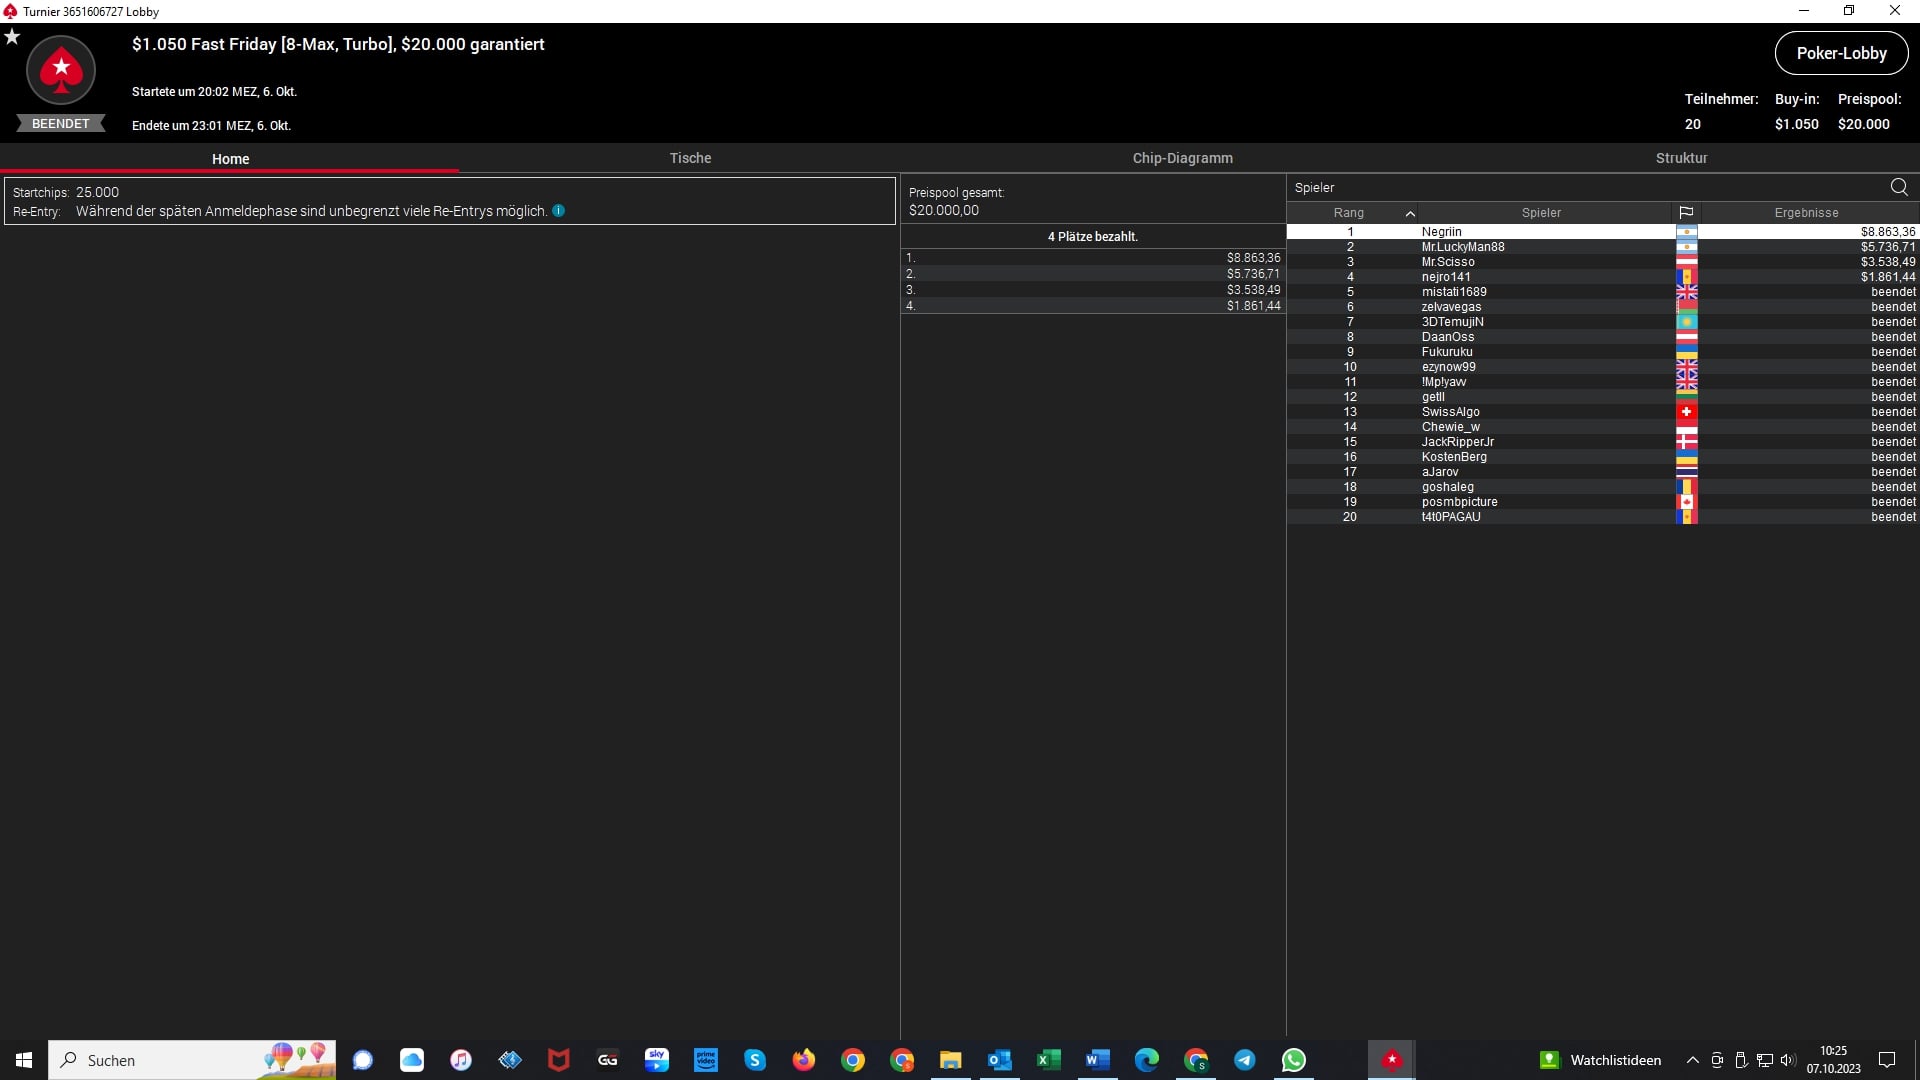Sort players by Rang column
The height and width of the screenshot is (1080, 1920).
1349,213
